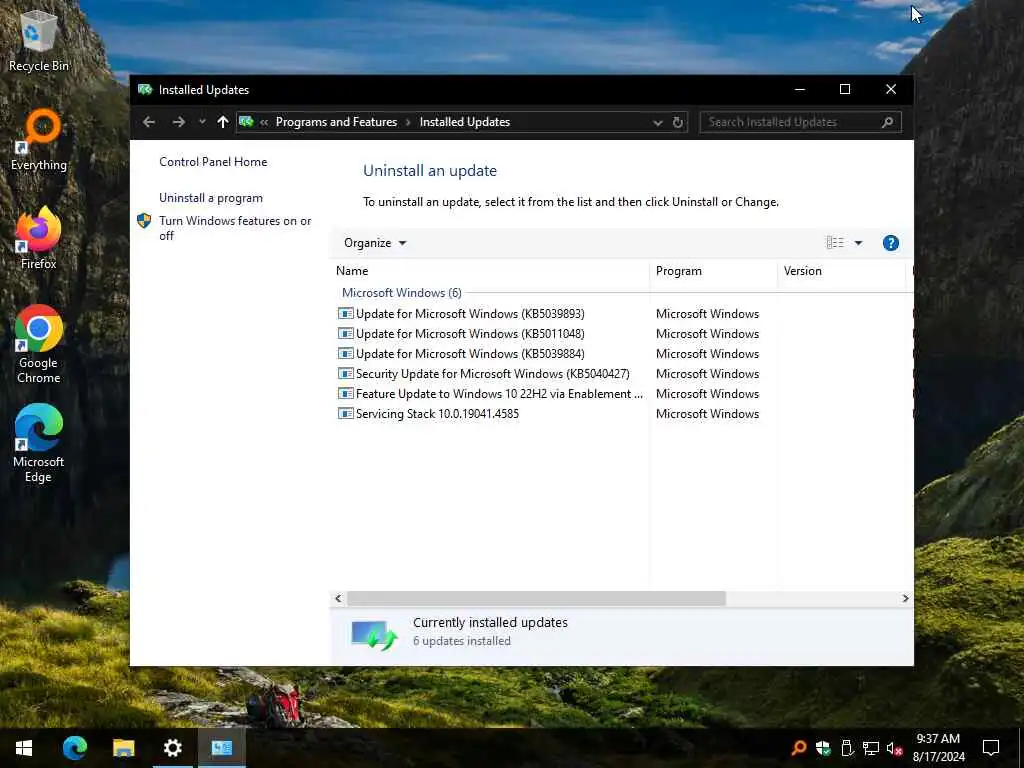
Task: Collapse the Microsoft Windows (6) group
Action: [402, 293]
